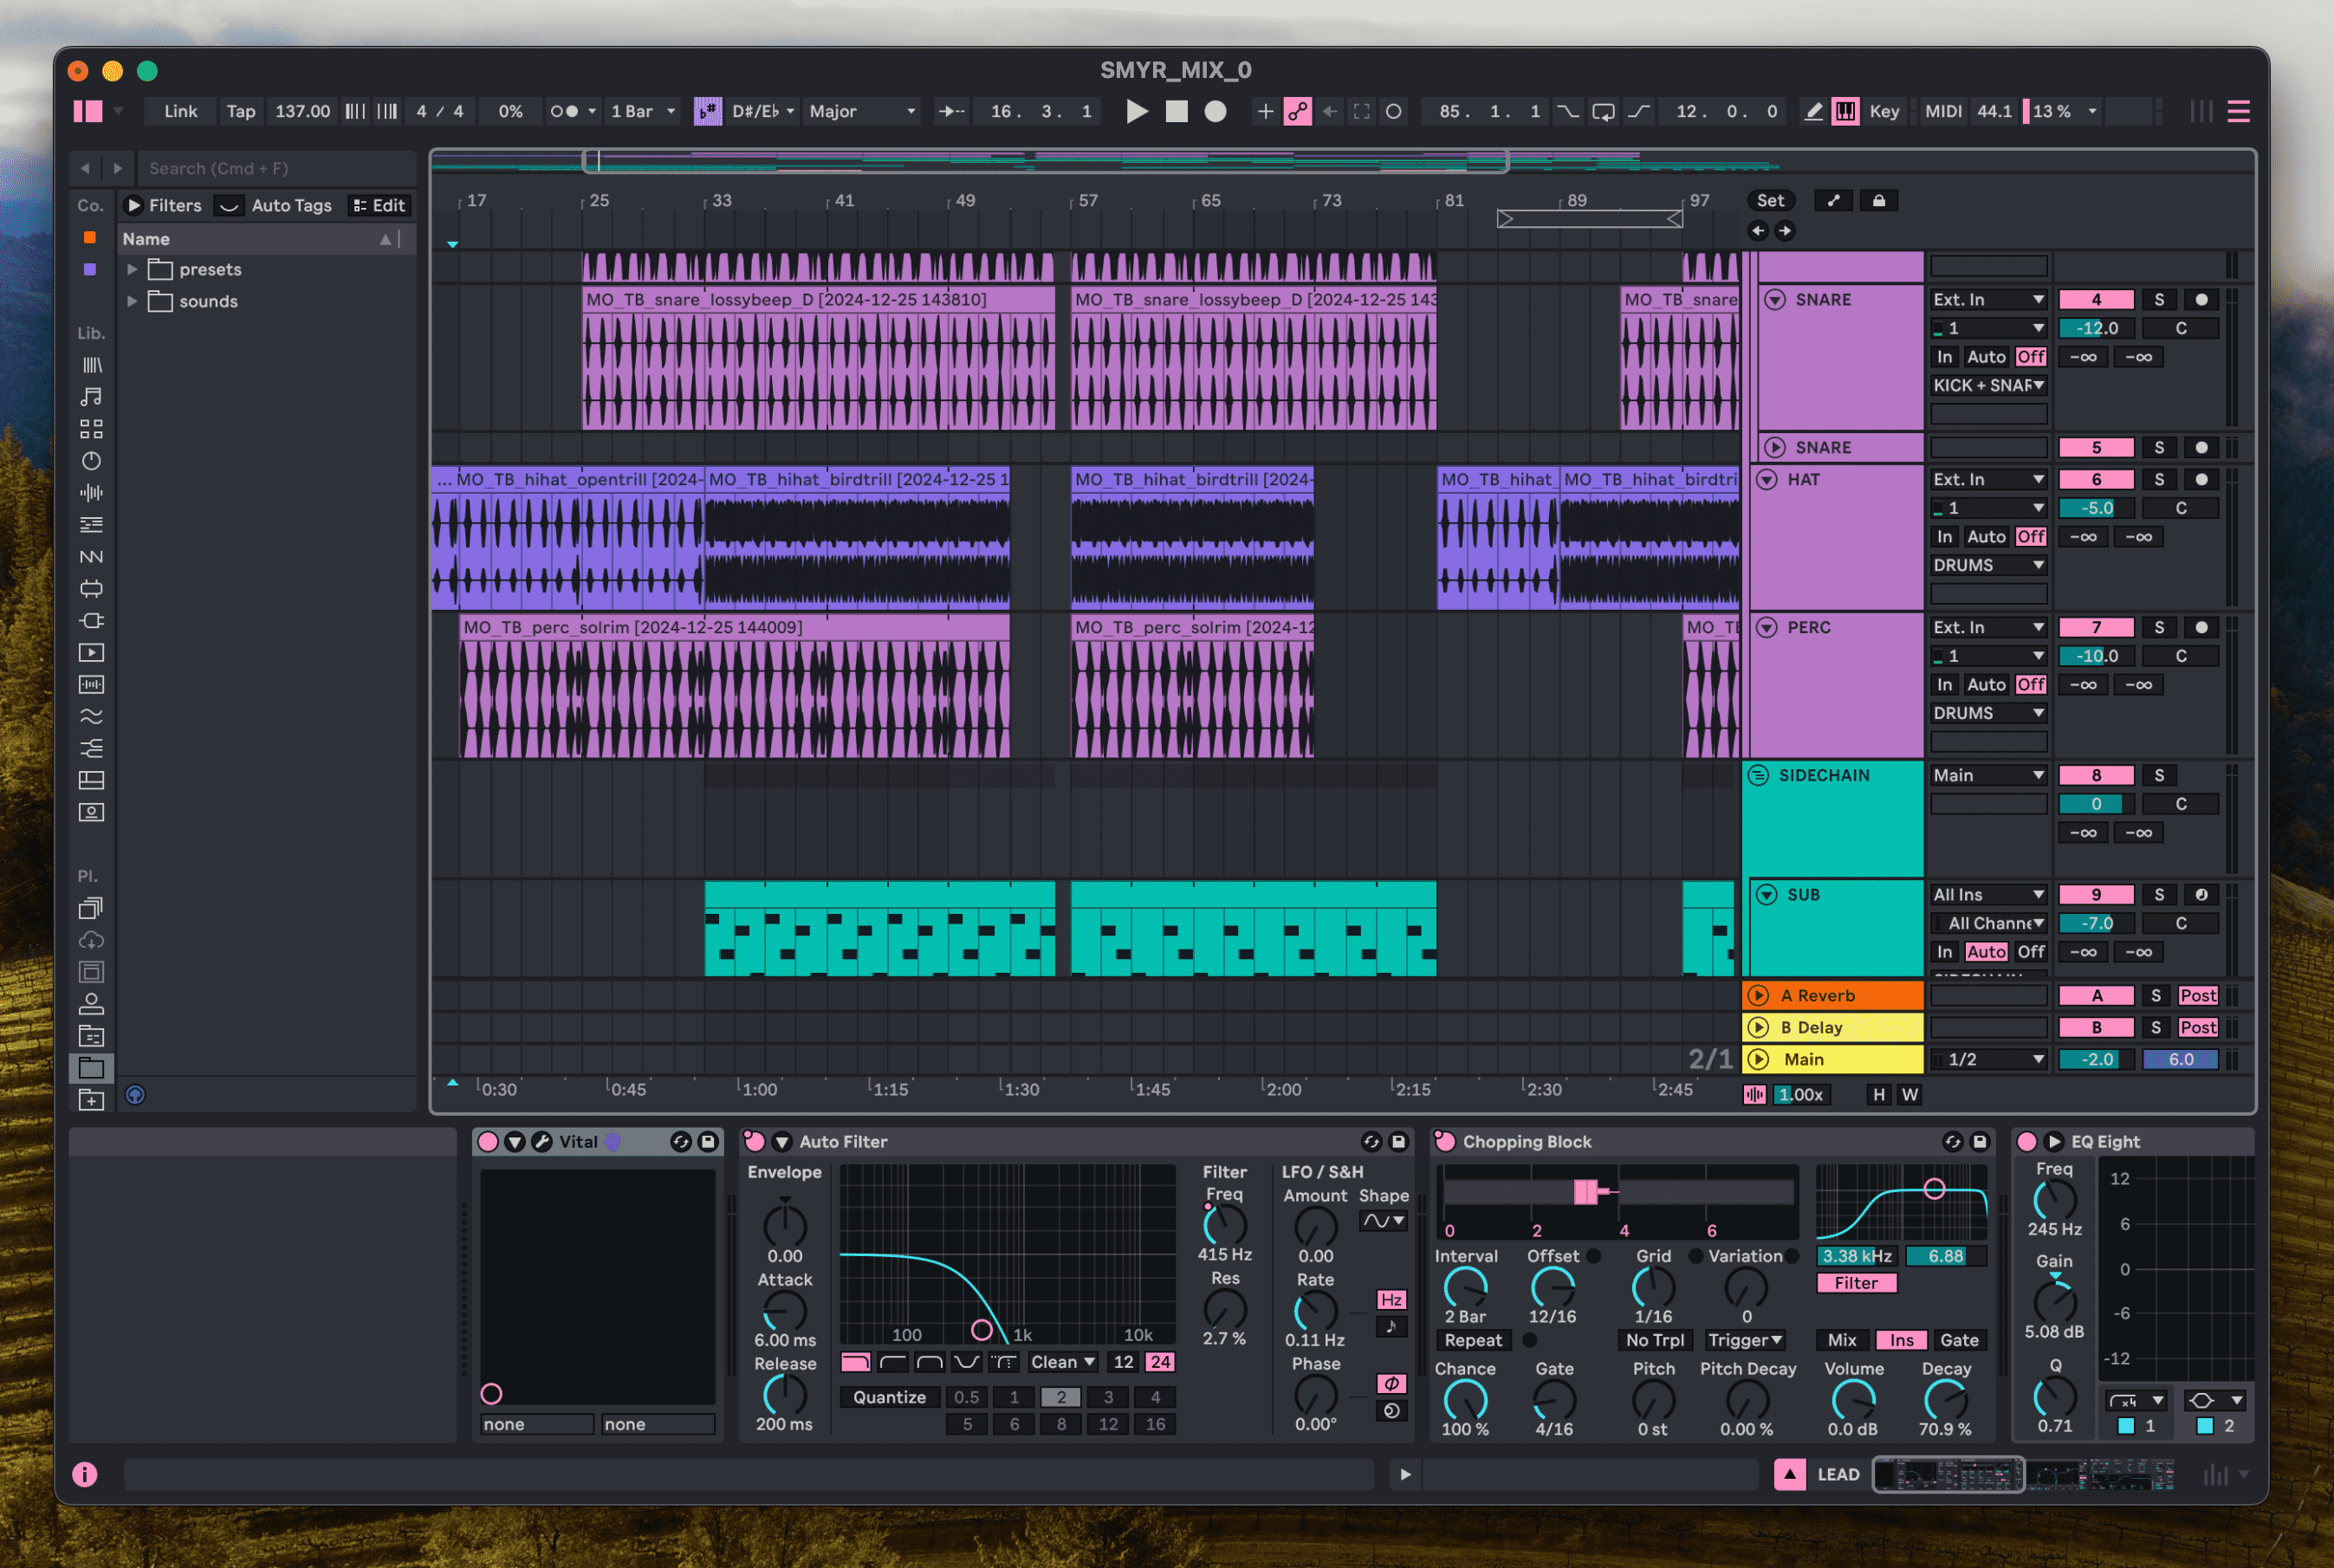Click the Filters toggle in browser

coord(163,205)
